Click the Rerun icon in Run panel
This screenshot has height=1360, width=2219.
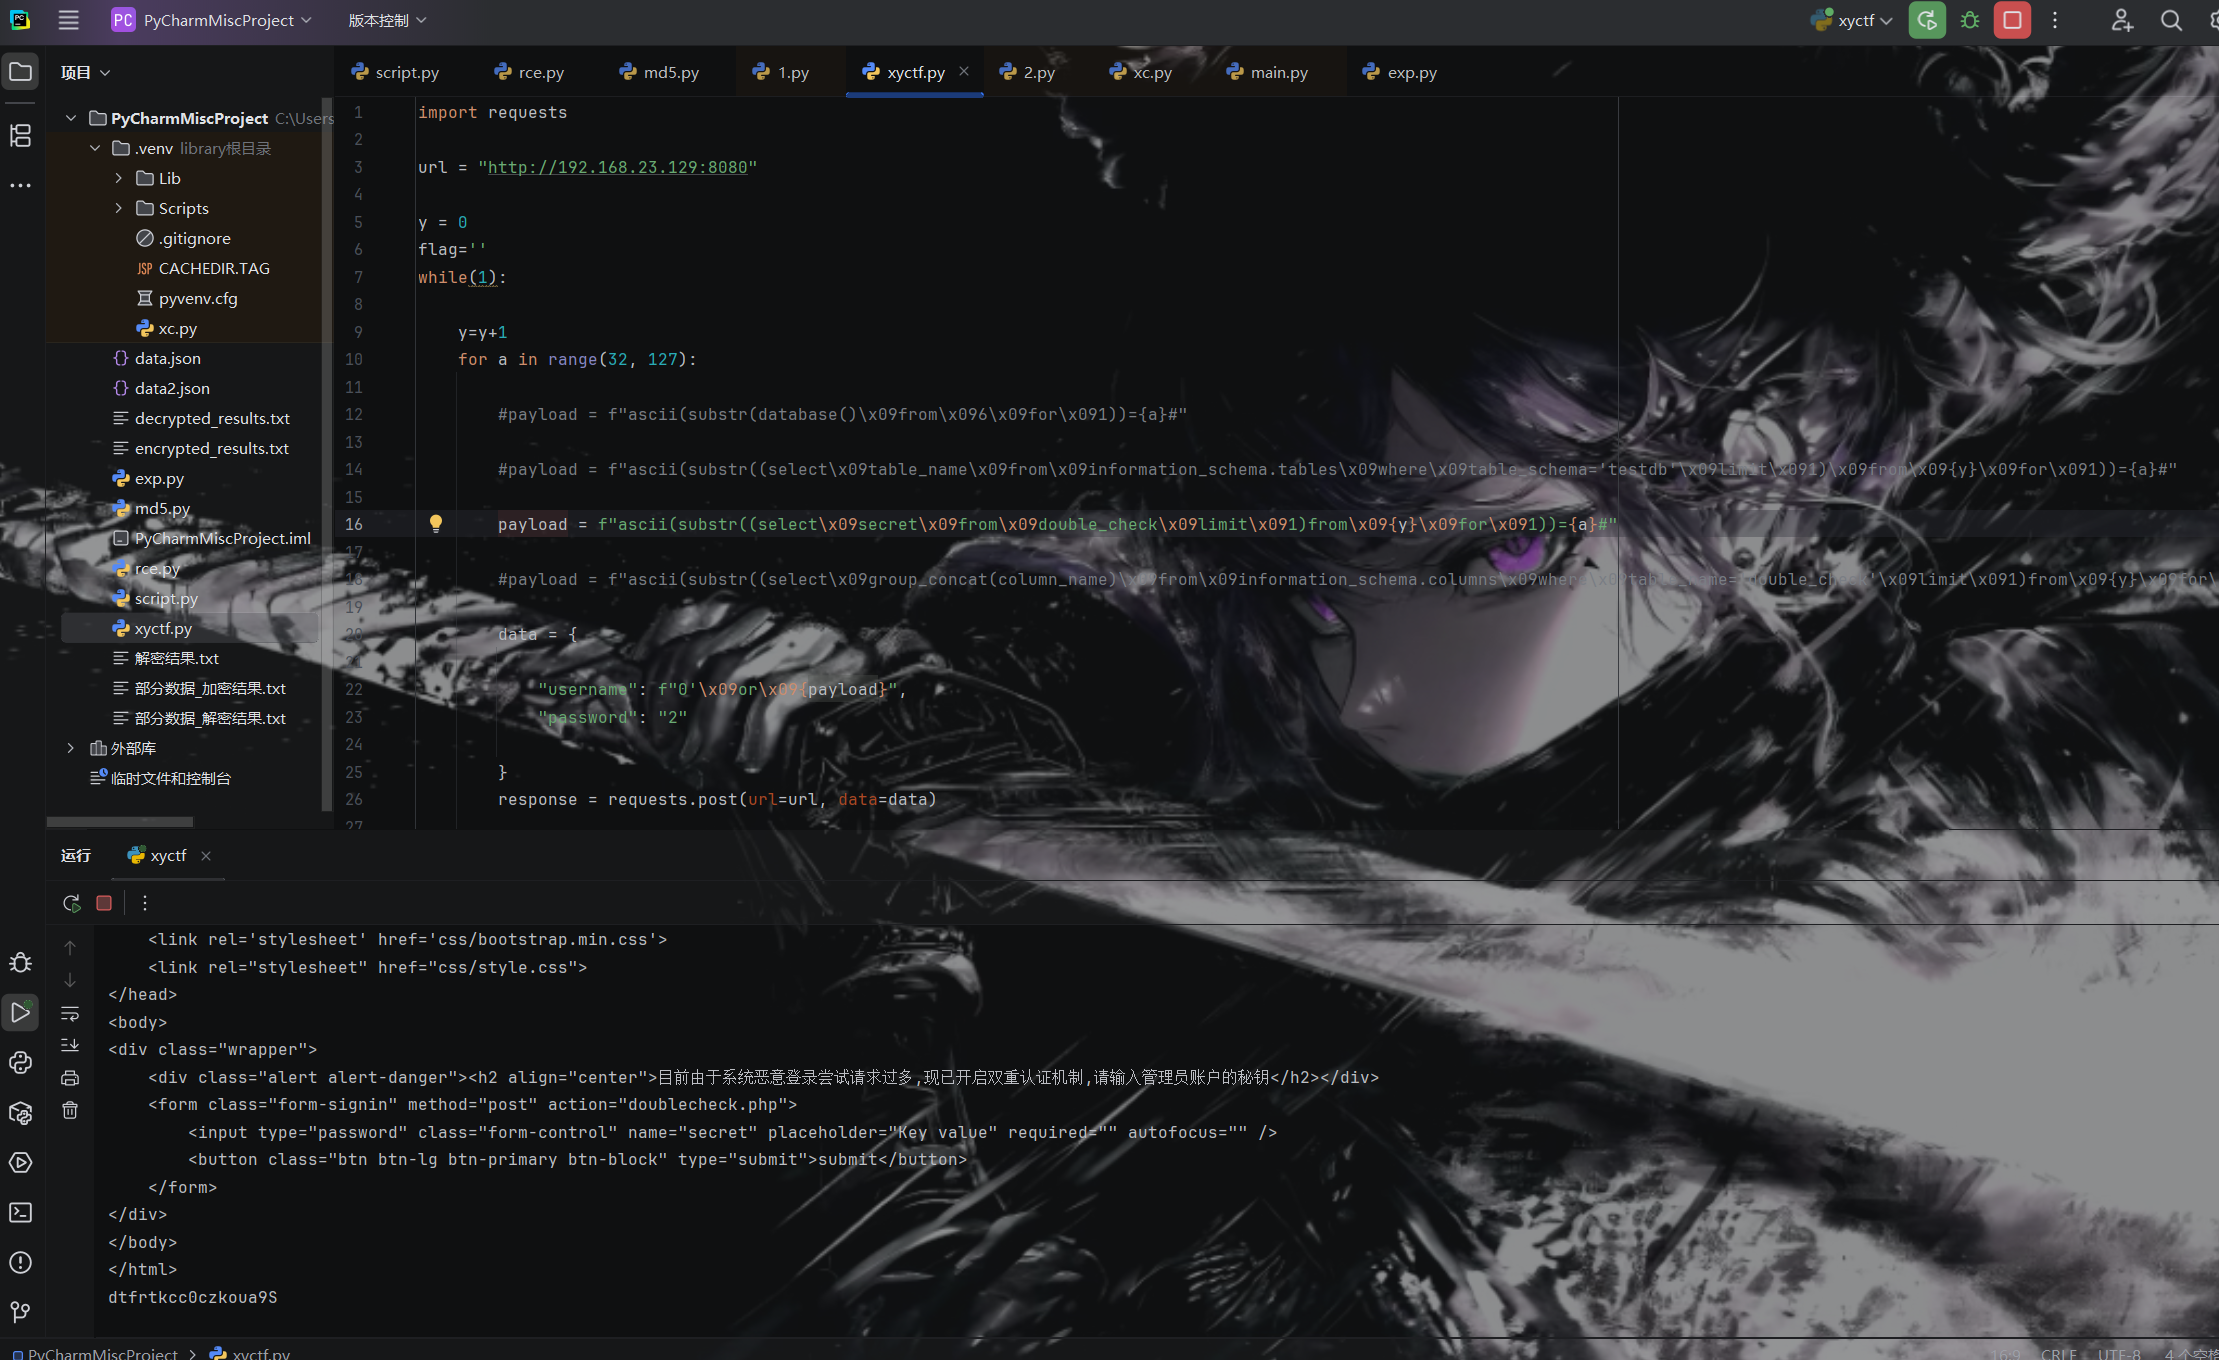pyautogui.click(x=71, y=903)
